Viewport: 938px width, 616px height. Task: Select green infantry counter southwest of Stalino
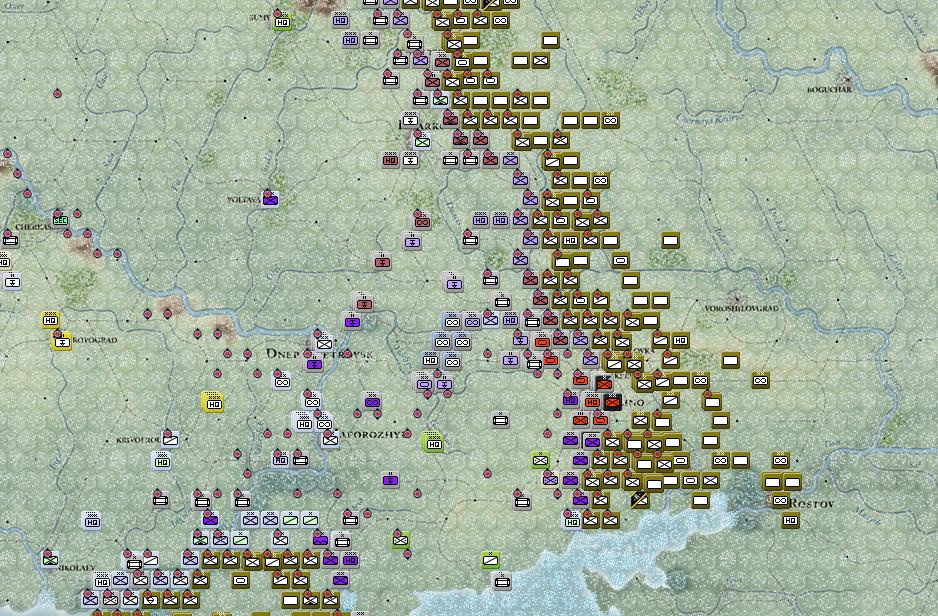click(x=541, y=460)
